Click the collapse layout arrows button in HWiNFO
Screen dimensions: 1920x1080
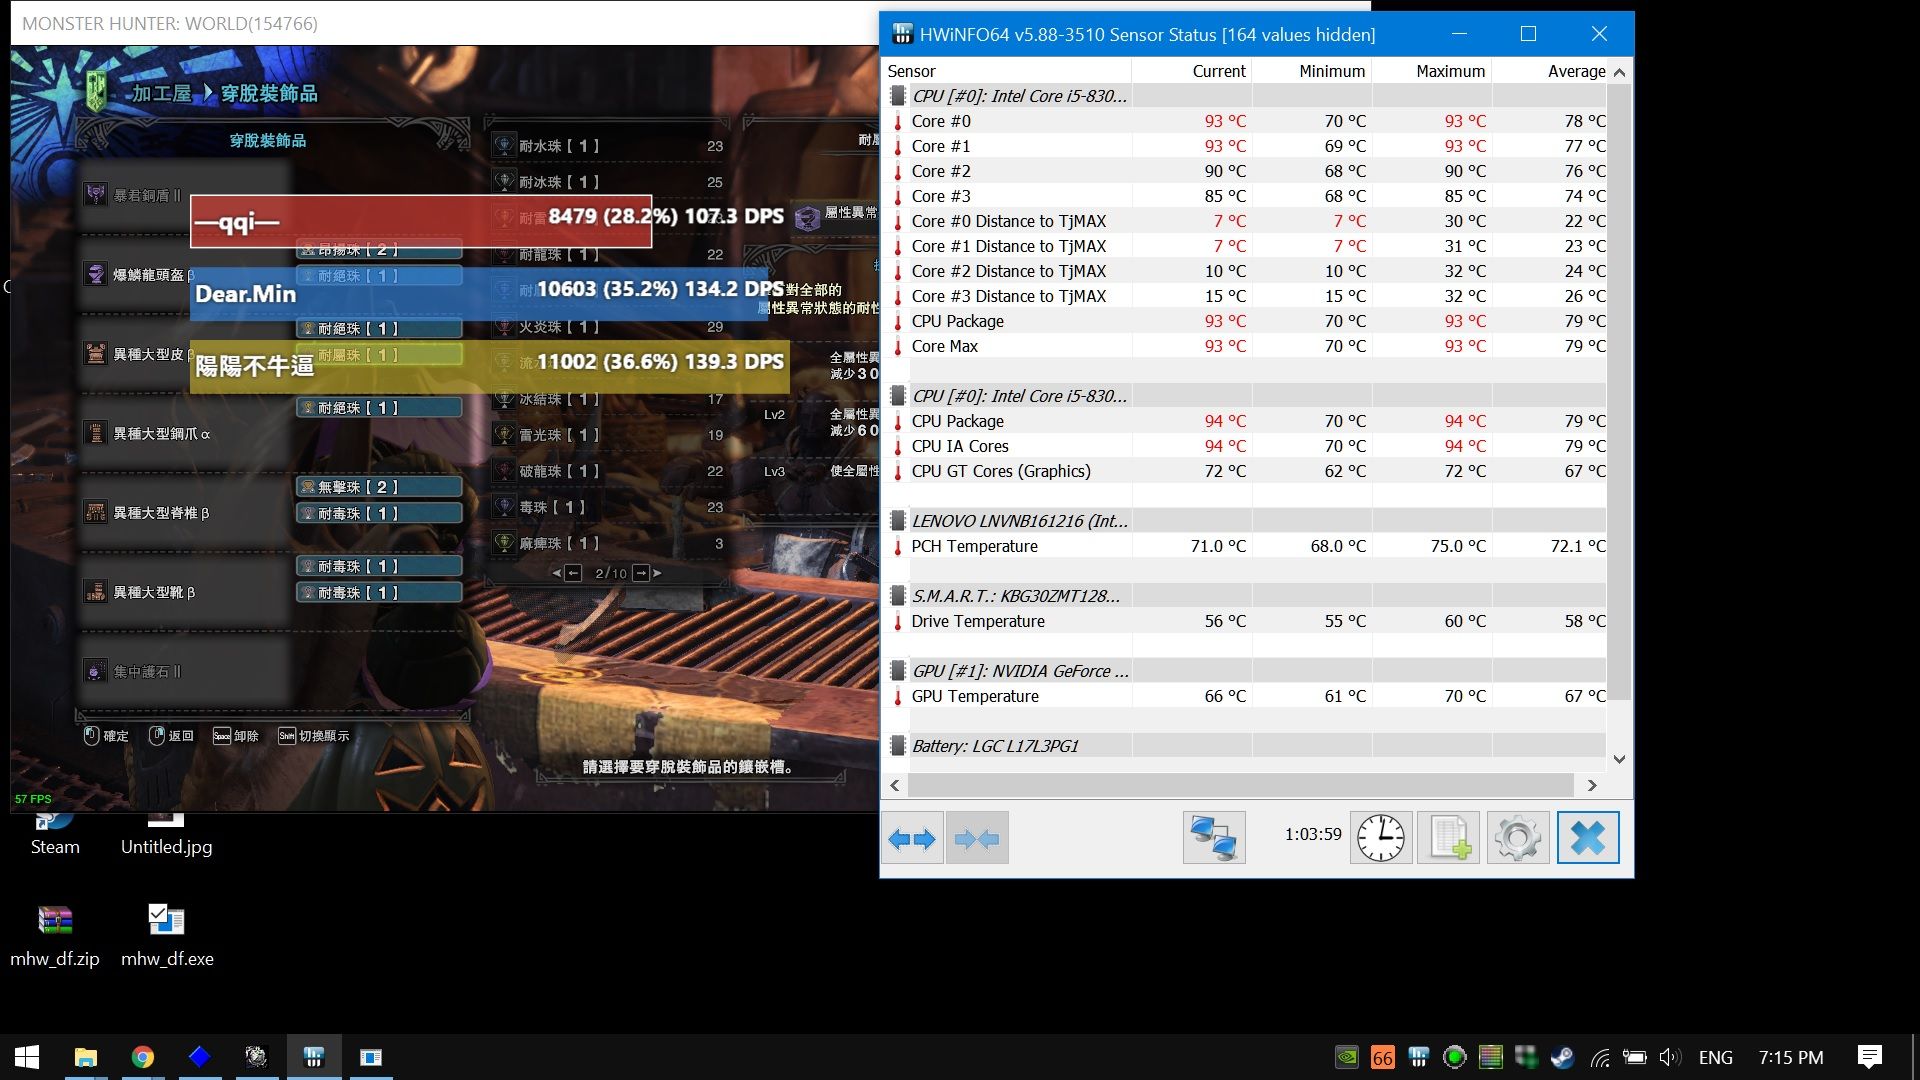[977, 838]
